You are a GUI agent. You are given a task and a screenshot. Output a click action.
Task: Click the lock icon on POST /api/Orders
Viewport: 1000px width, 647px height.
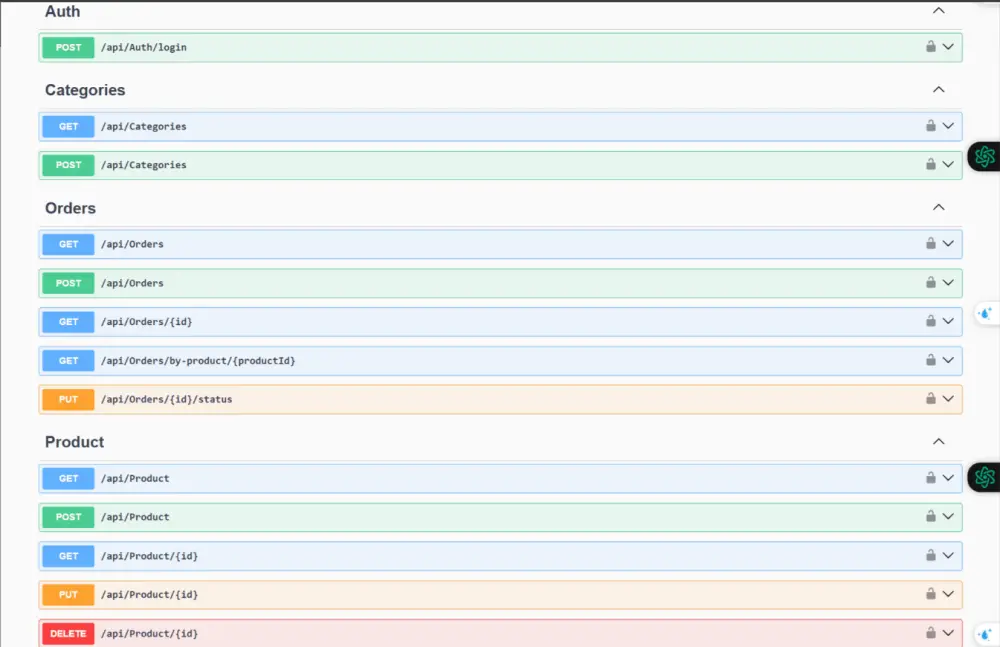932,283
